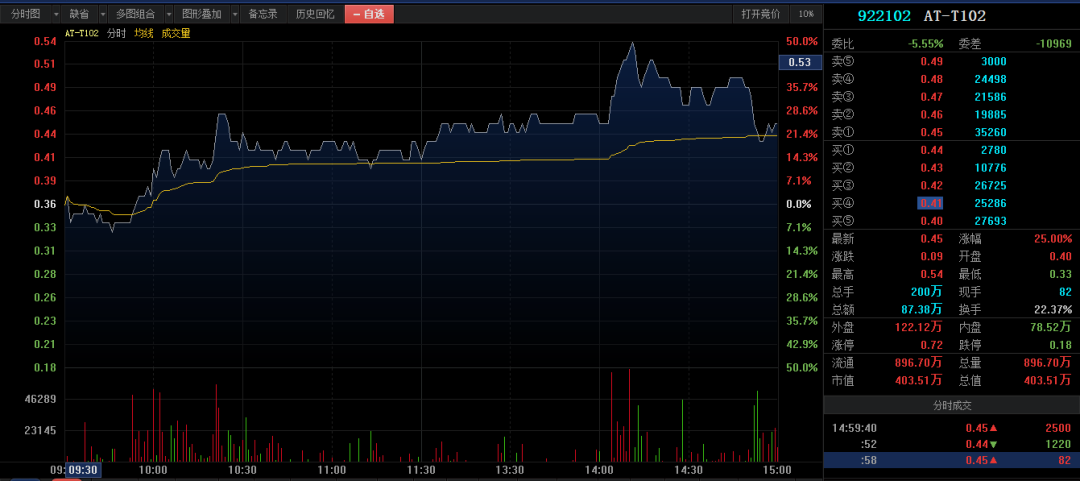
Task: Click the 换手 value 22.37%
Action: click(x=1054, y=309)
